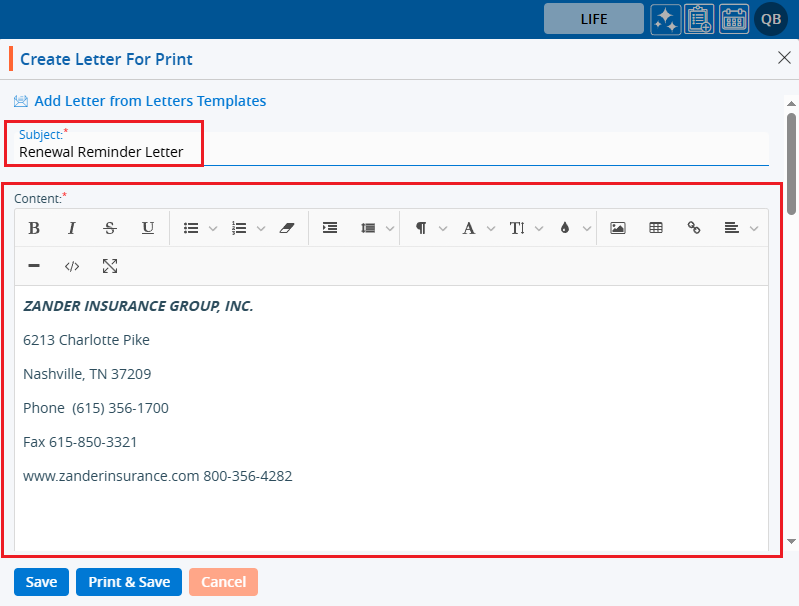Image resolution: width=799 pixels, height=606 pixels.
Task: Expand the paragraph format dropdown
Action: (430, 228)
